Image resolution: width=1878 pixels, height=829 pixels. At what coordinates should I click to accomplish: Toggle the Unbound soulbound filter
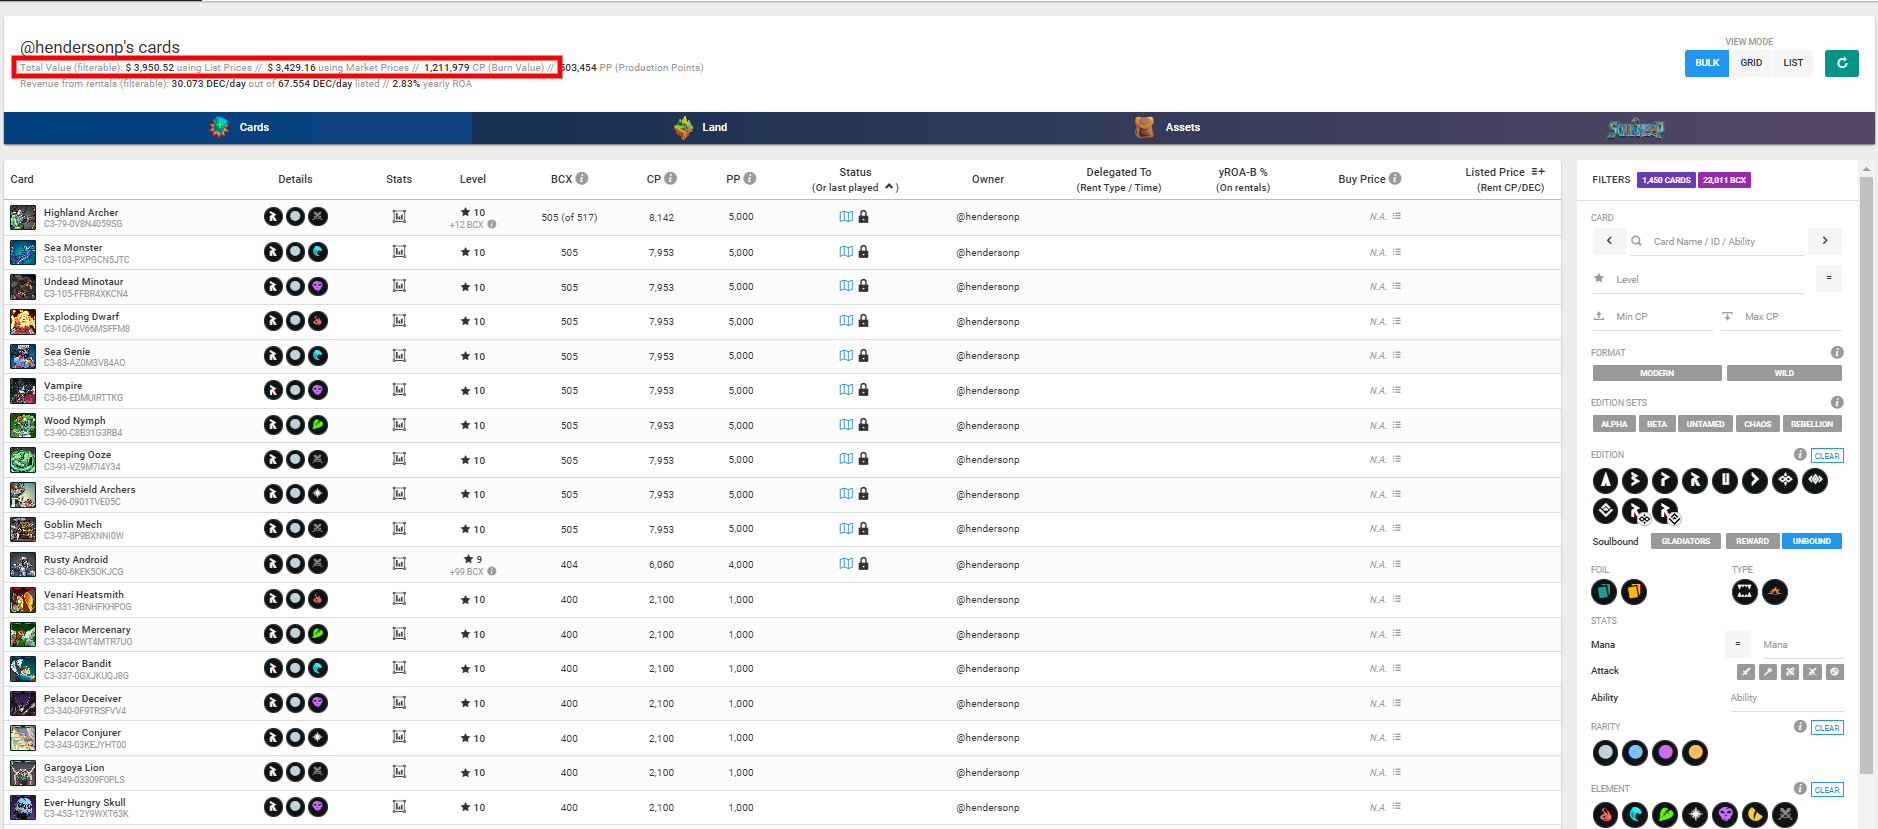[x=1811, y=541]
